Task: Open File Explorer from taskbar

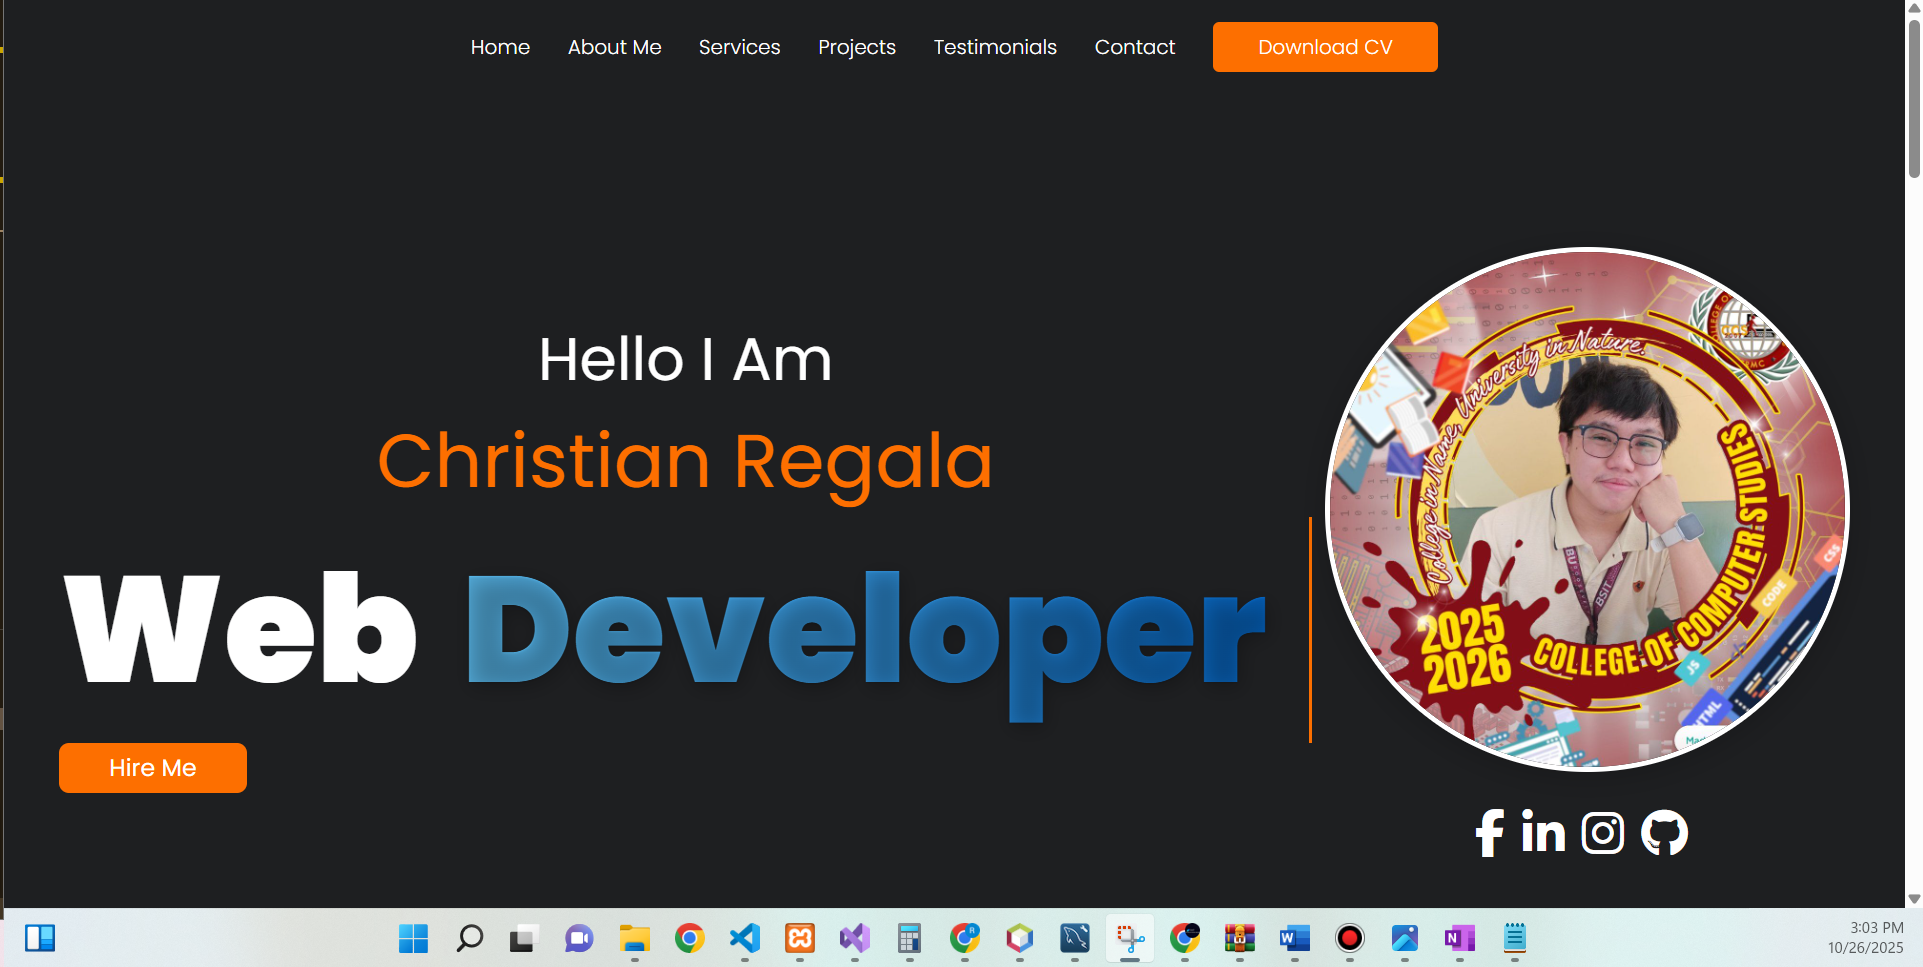Action: tap(634, 938)
